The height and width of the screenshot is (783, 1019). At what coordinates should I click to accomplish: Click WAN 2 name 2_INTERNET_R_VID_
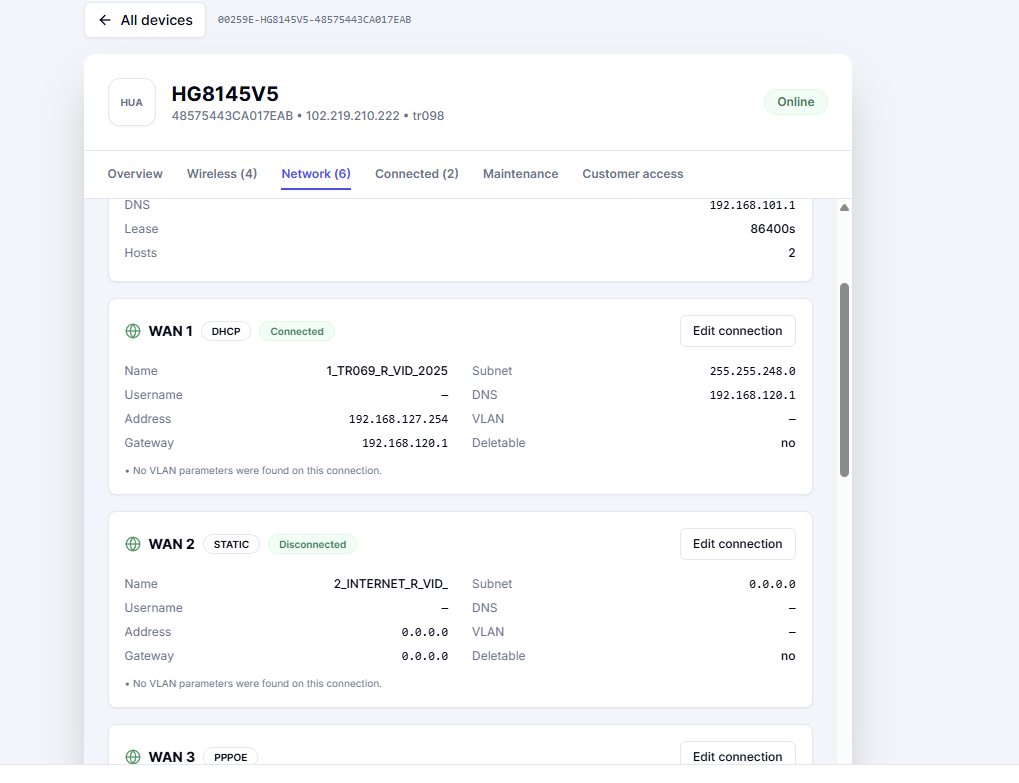pos(391,584)
